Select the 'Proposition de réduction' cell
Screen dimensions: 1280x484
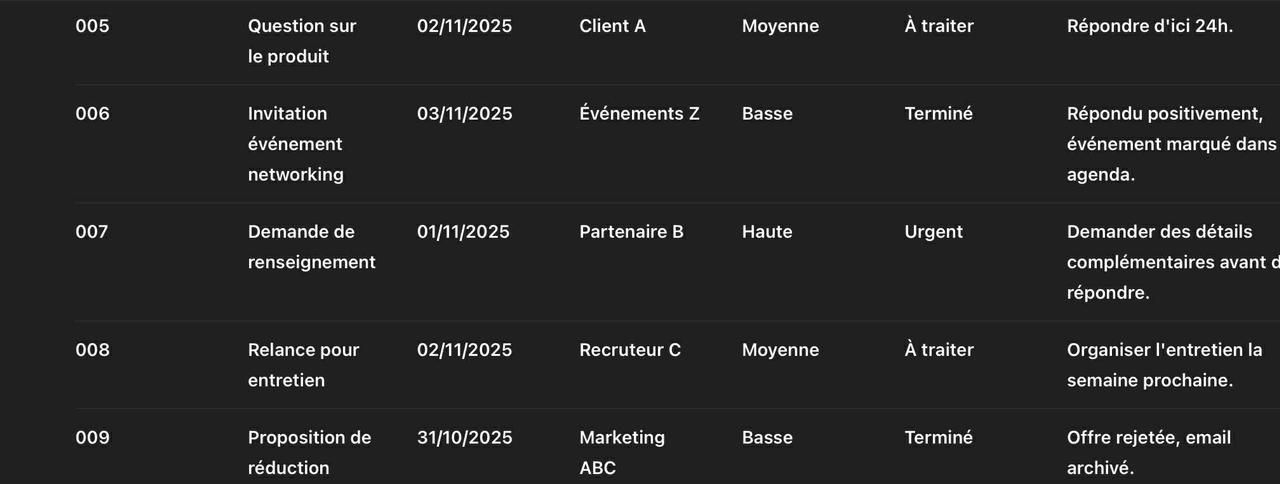(308, 452)
